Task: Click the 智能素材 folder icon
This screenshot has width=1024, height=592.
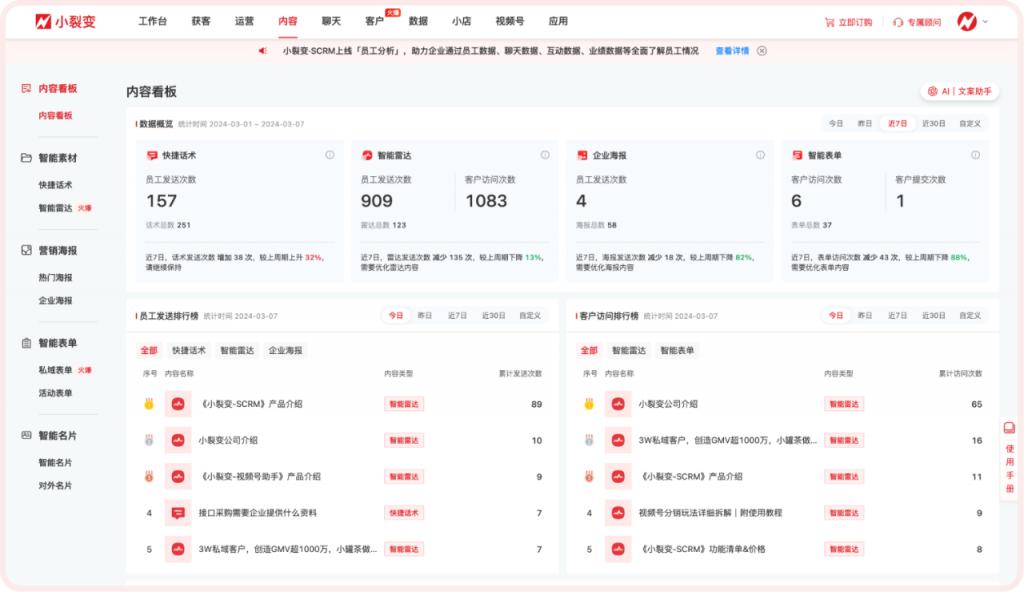Action: click(x=26, y=157)
